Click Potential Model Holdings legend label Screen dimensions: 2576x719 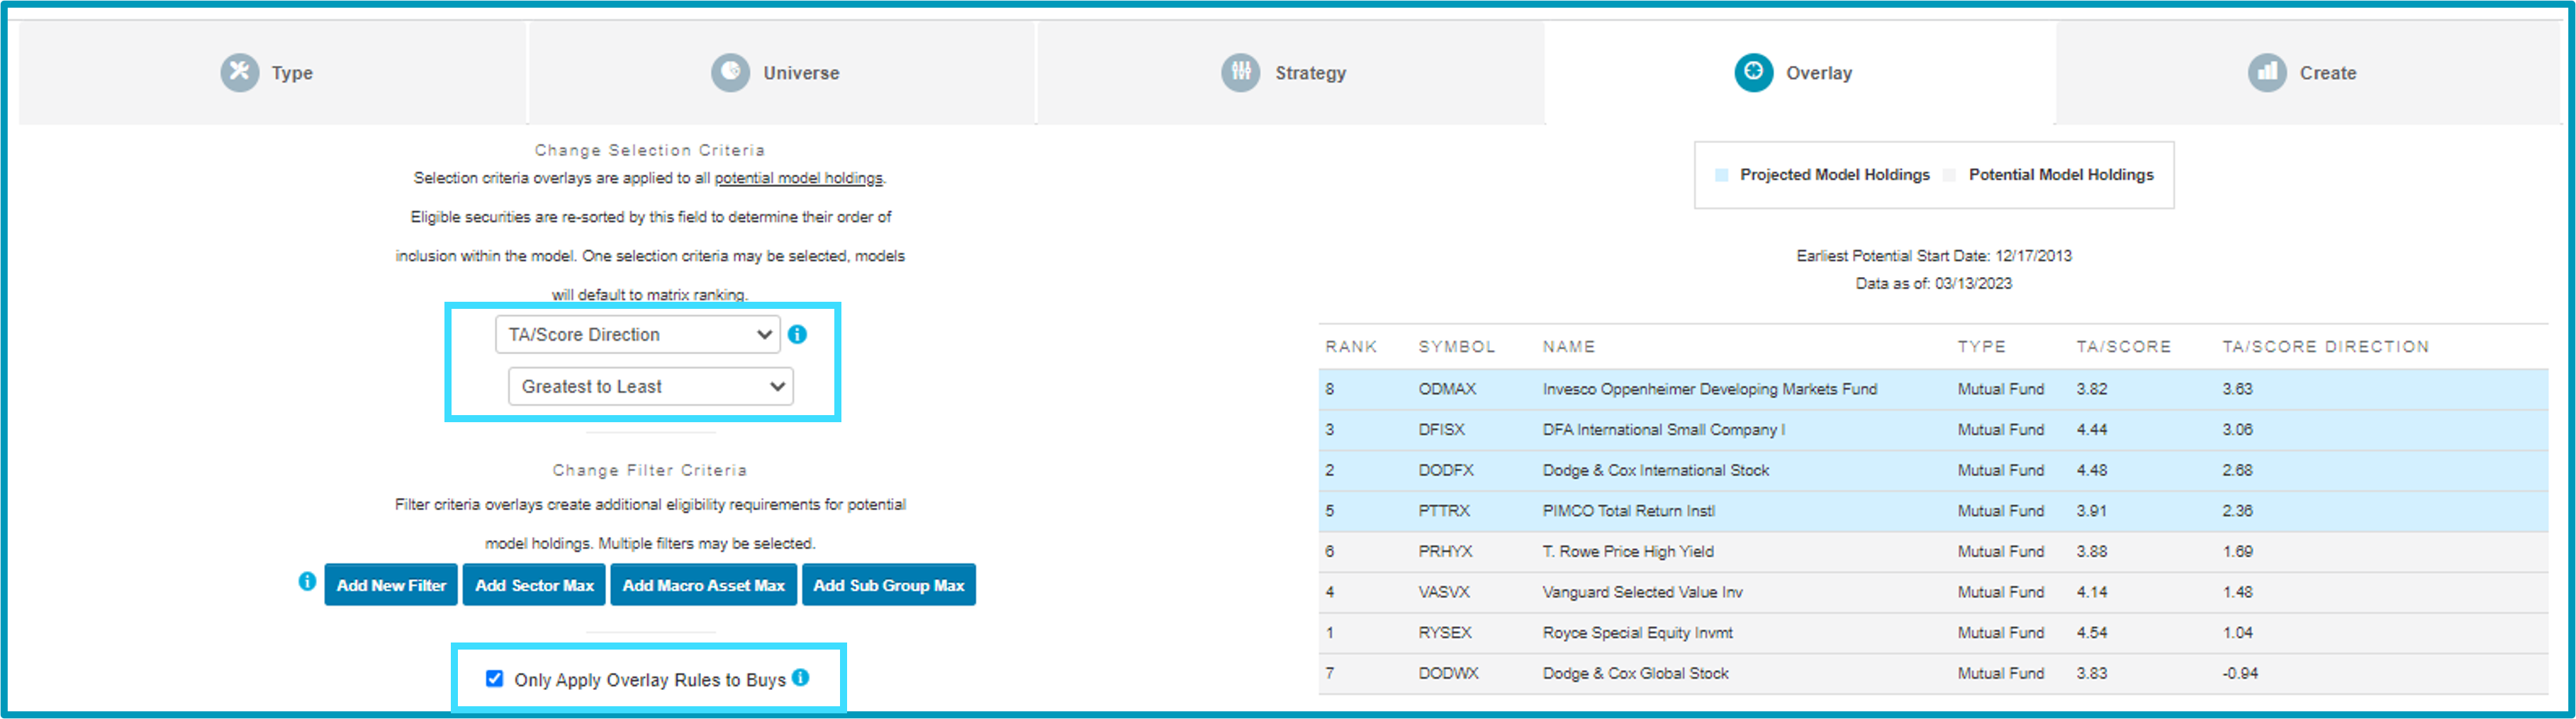[x=2061, y=175]
